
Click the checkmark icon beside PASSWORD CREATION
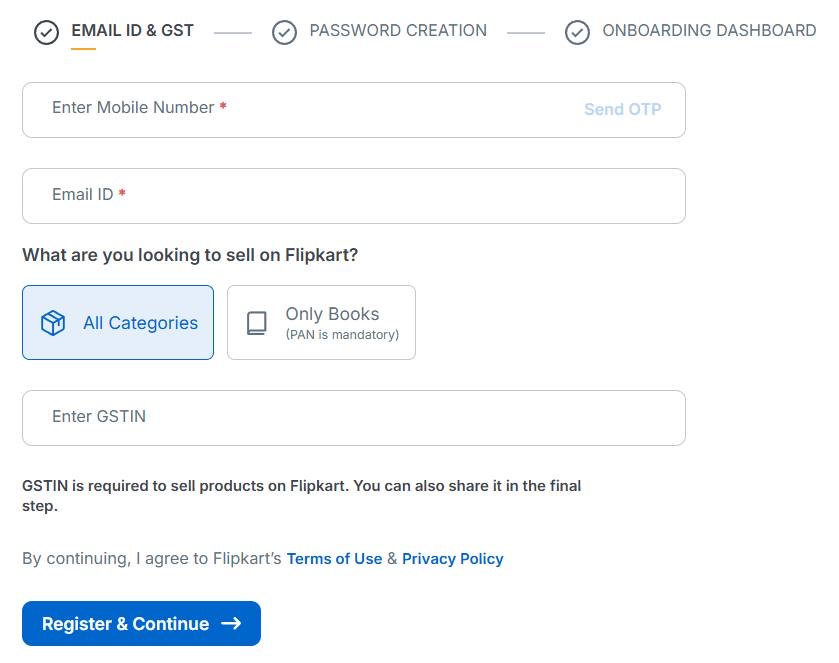click(x=284, y=31)
